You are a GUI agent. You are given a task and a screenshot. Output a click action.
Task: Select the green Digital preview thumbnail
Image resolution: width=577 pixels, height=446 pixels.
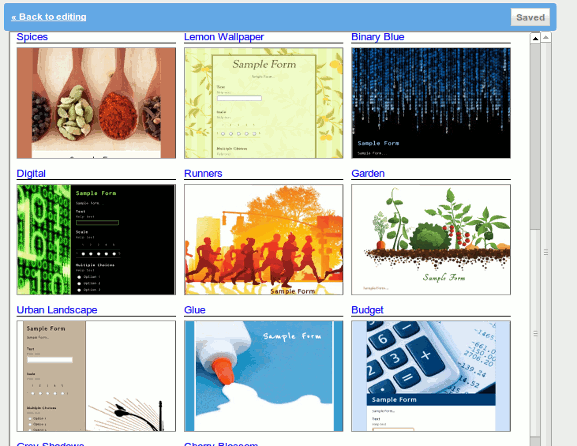tap(96, 240)
